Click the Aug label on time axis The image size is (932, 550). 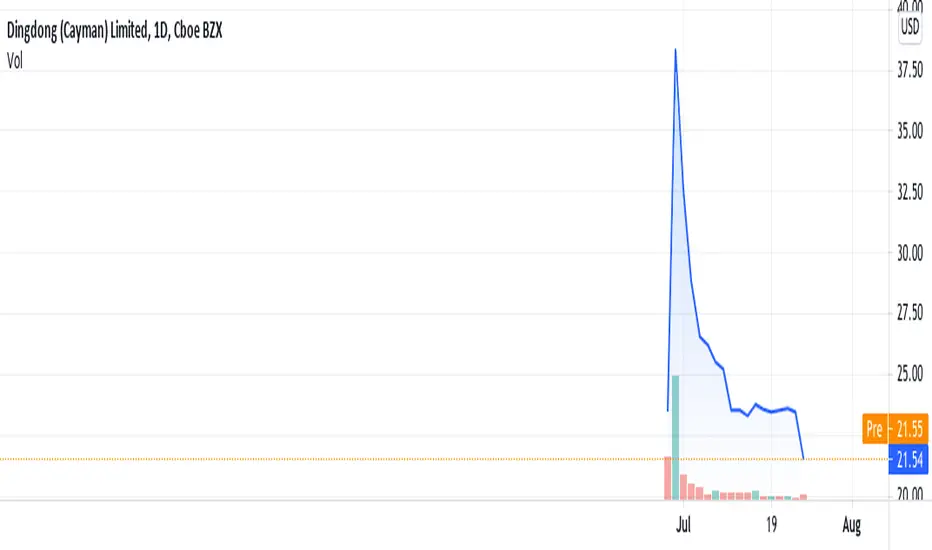[852, 524]
